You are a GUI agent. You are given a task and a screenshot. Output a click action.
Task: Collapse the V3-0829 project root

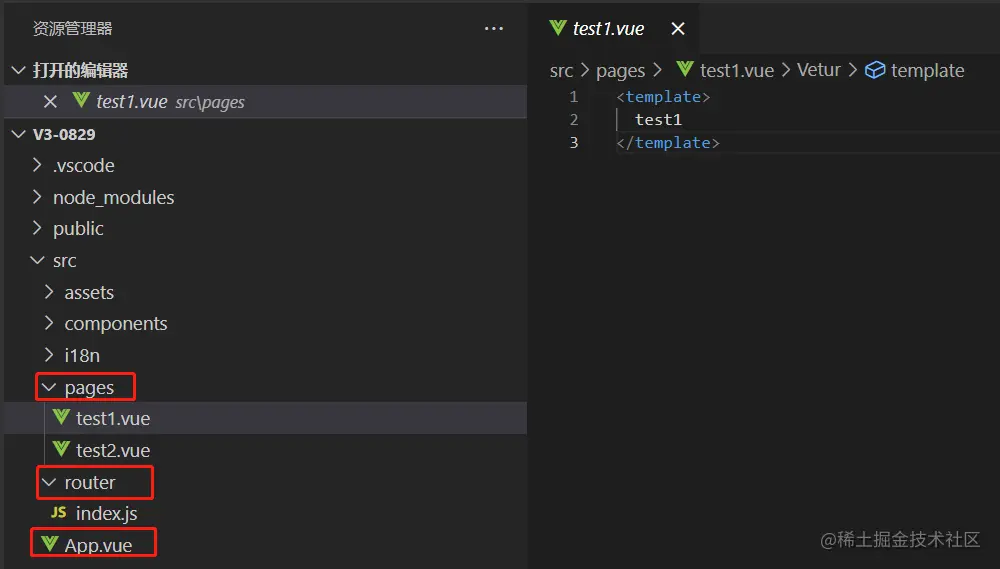click(18, 134)
